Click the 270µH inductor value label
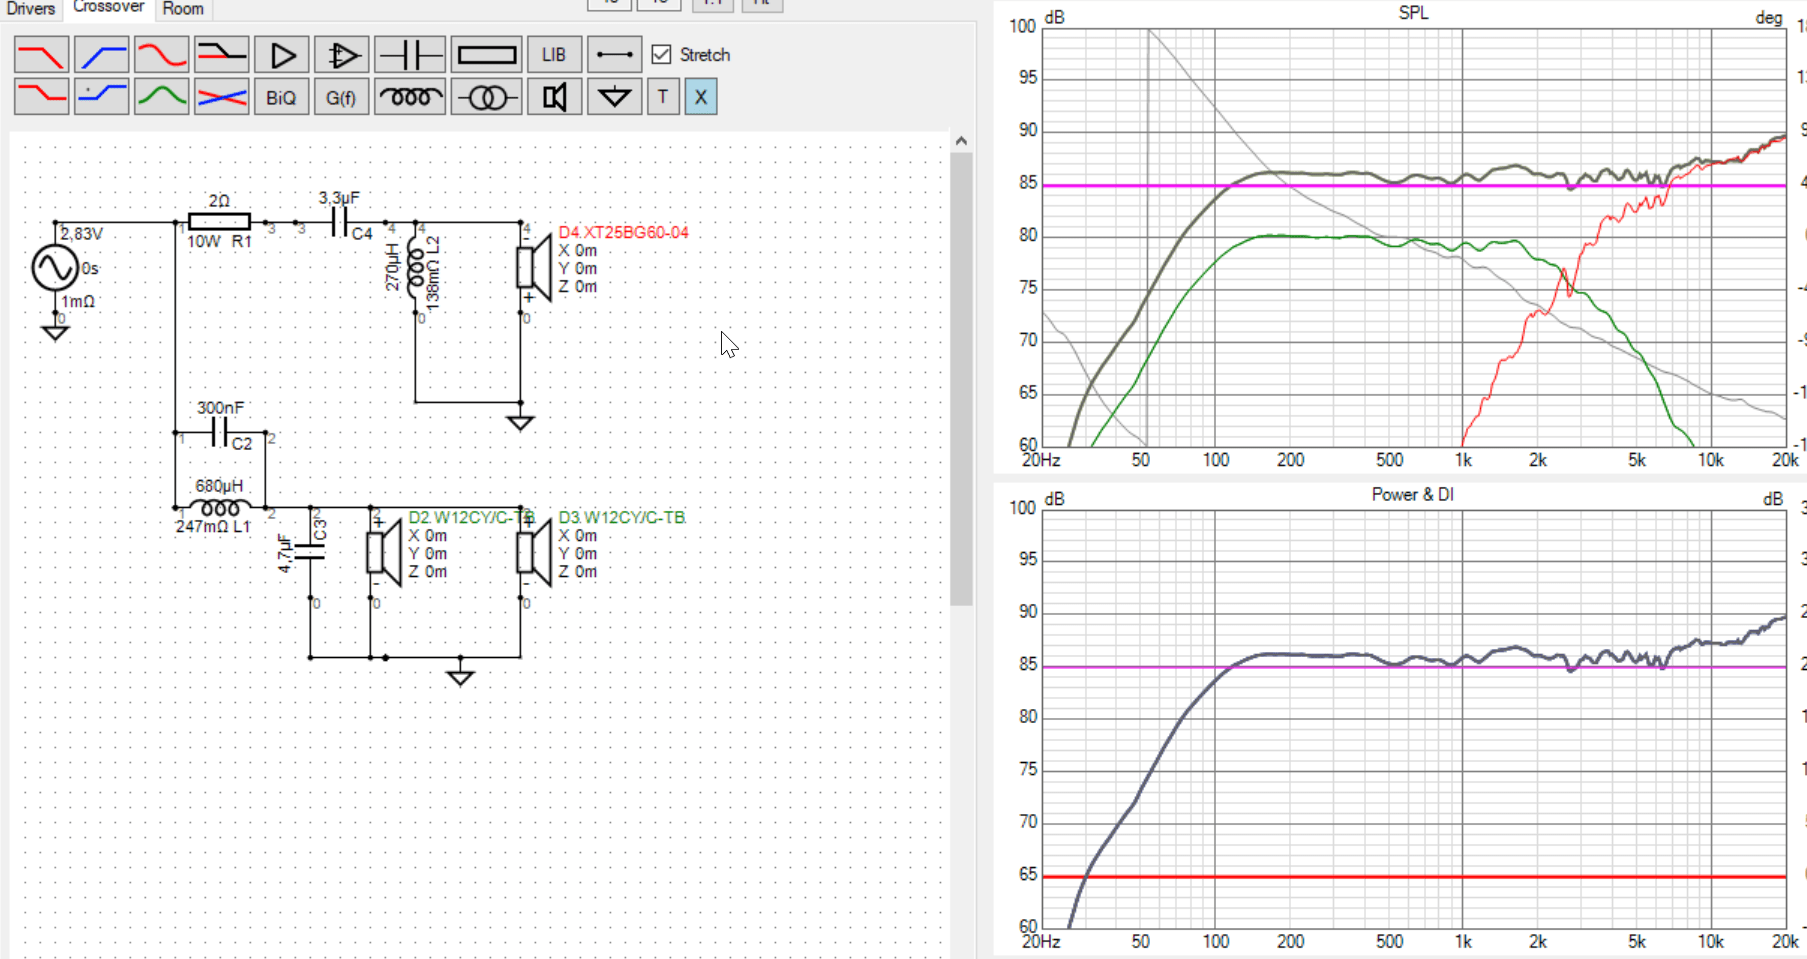 pos(393,267)
